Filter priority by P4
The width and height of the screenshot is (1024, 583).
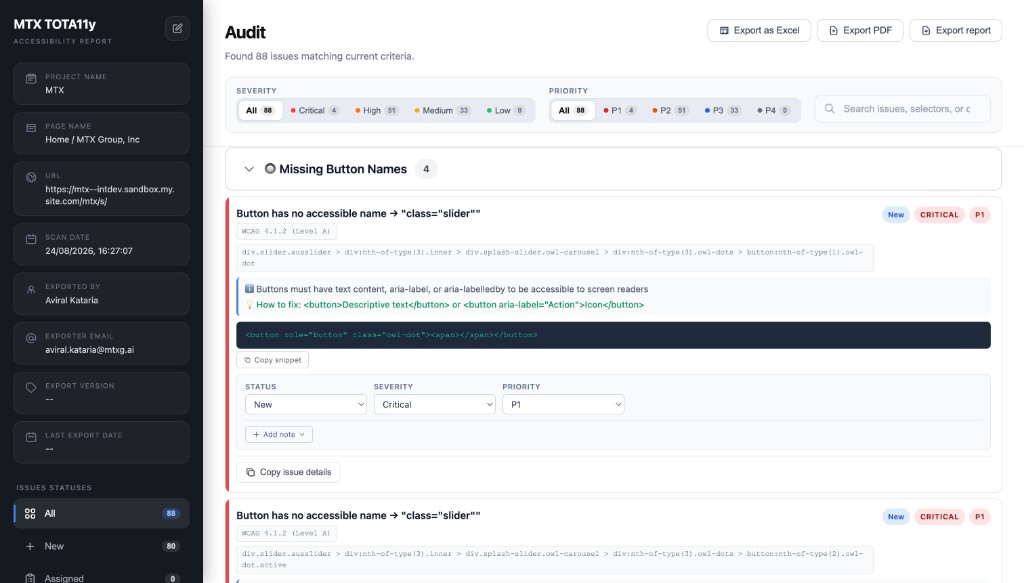coord(774,110)
